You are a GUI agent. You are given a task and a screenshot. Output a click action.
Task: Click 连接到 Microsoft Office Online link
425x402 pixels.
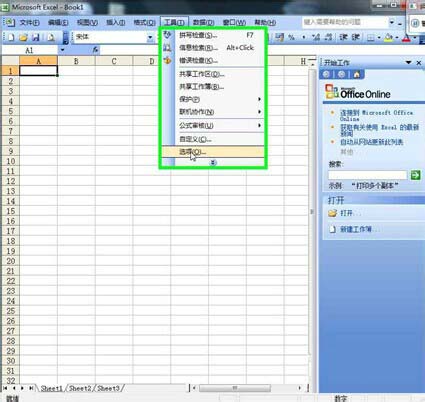point(376,115)
